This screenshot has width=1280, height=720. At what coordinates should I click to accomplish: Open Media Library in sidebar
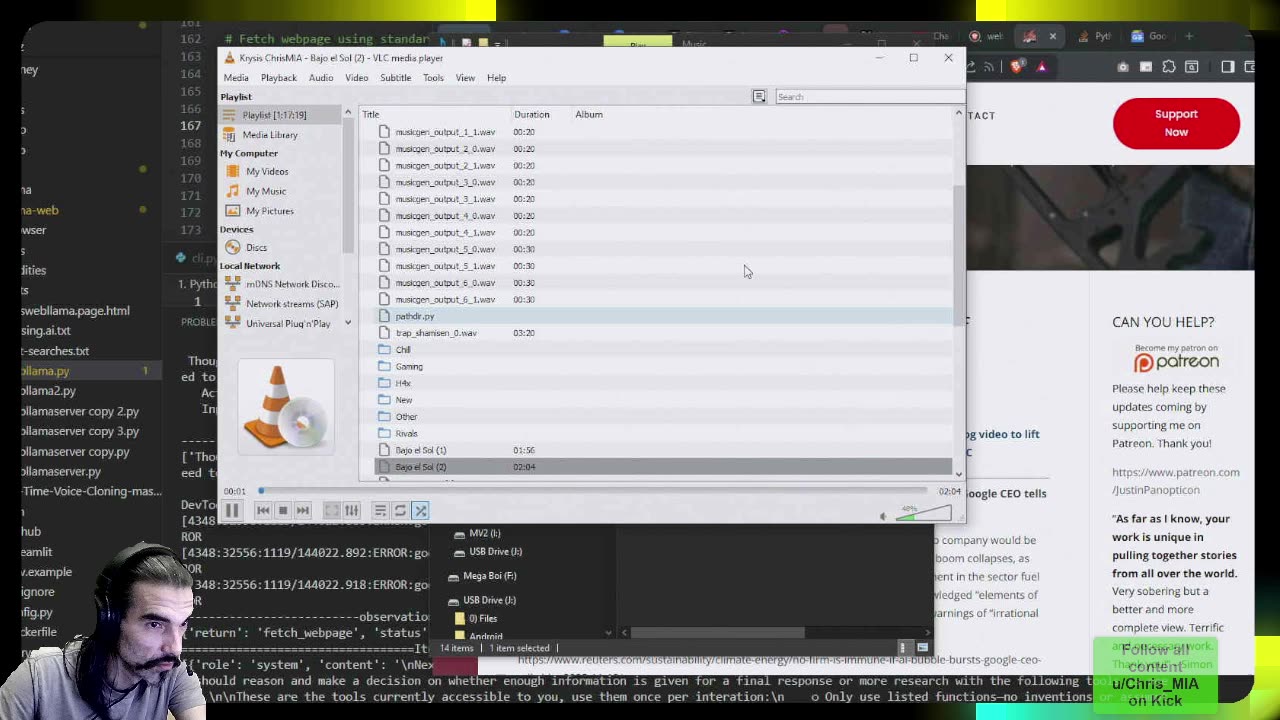(270, 135)
